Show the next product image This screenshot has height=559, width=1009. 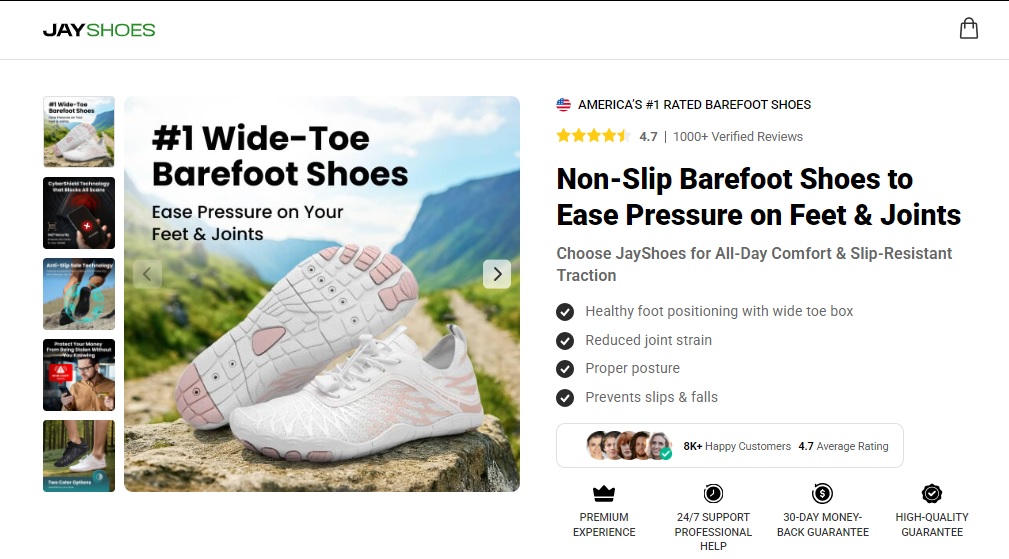coord(497,274)
